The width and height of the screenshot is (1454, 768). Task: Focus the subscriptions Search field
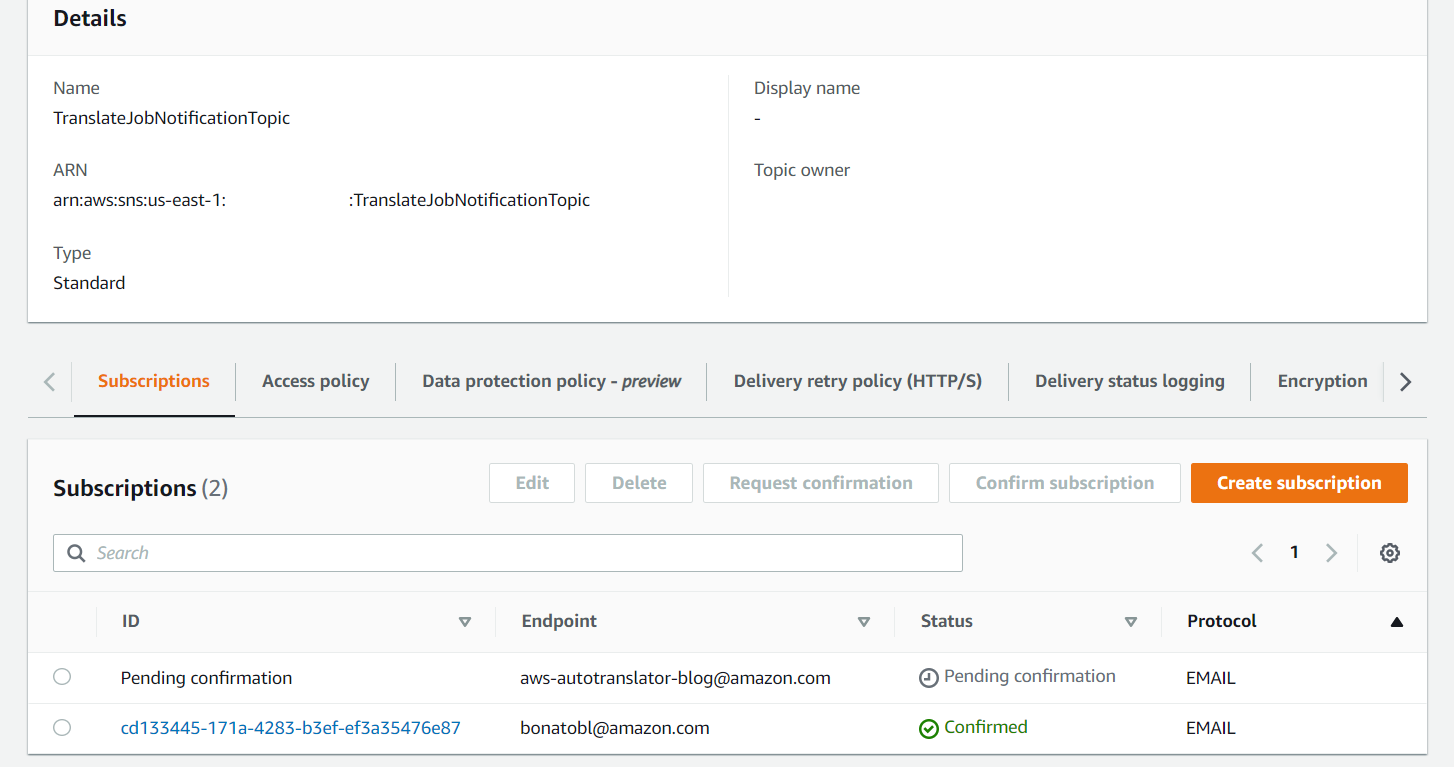pyautogui.click(x=520, y=553)
